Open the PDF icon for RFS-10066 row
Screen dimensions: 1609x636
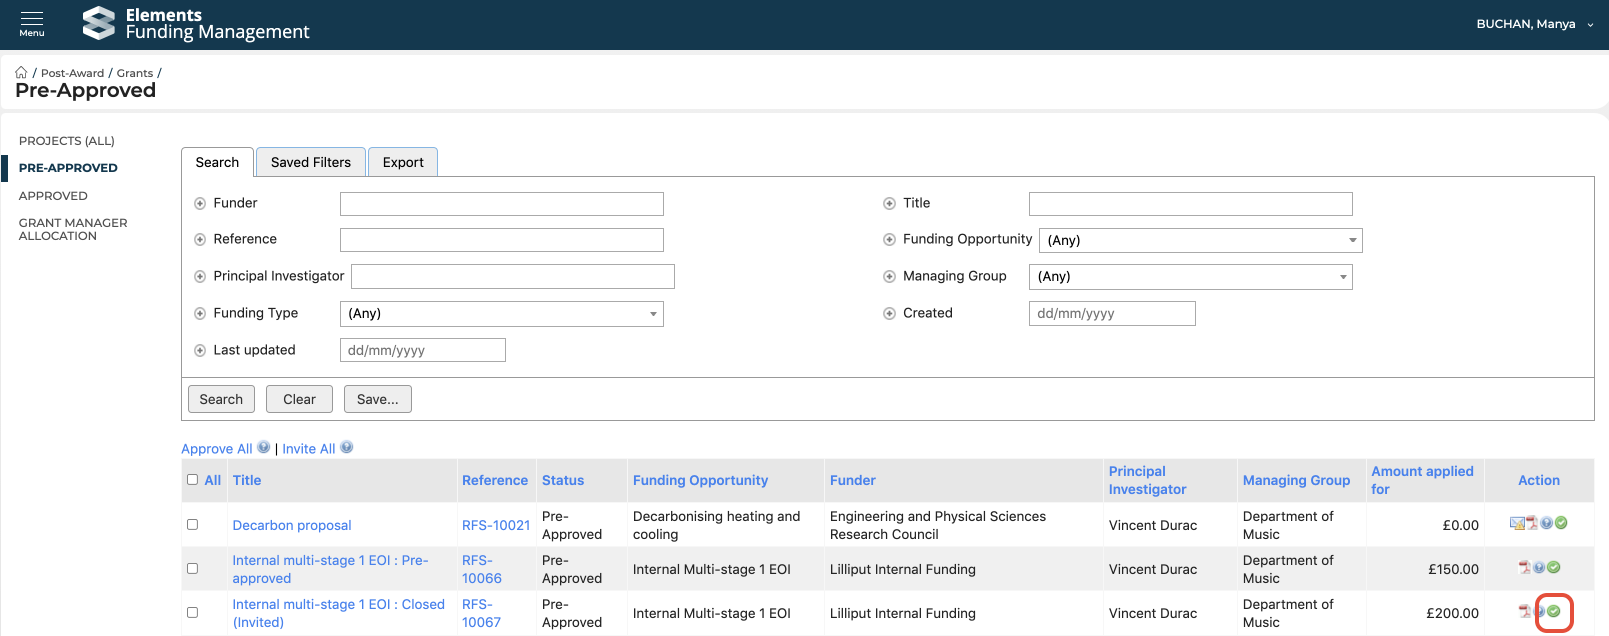(x=1524, y=567)
